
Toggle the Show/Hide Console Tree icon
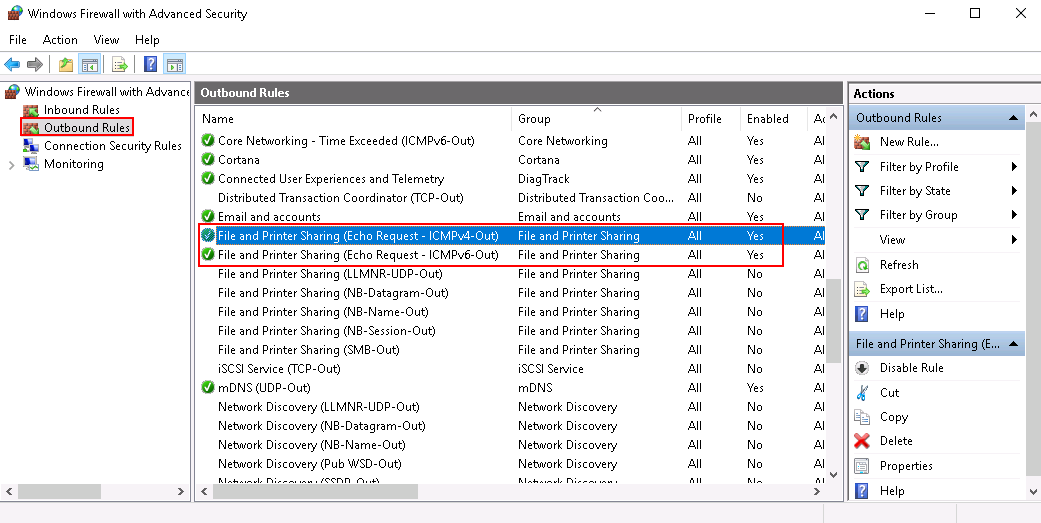click(x=89, y=64)
